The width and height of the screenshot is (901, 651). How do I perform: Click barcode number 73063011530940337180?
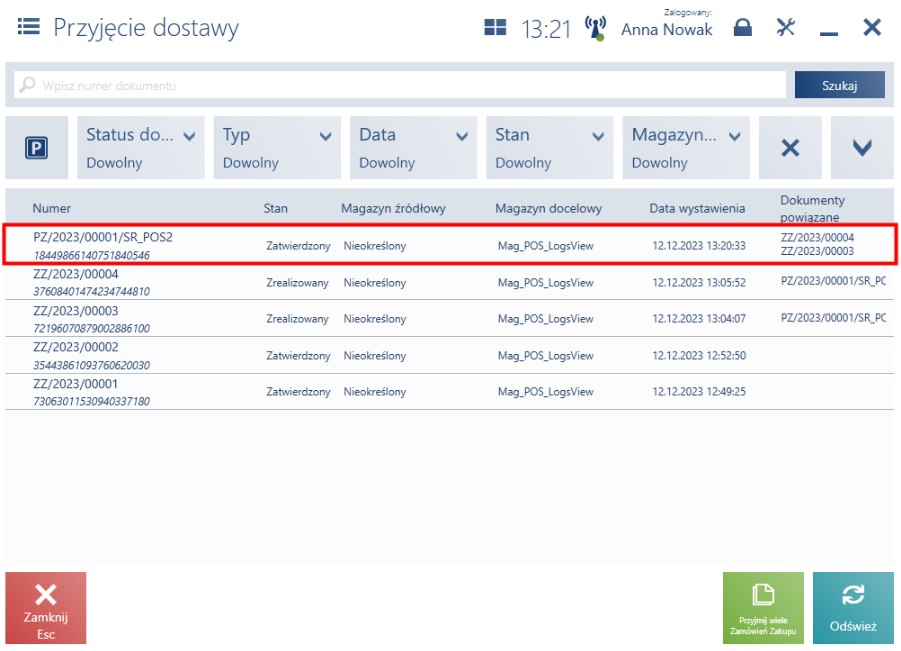91,401
